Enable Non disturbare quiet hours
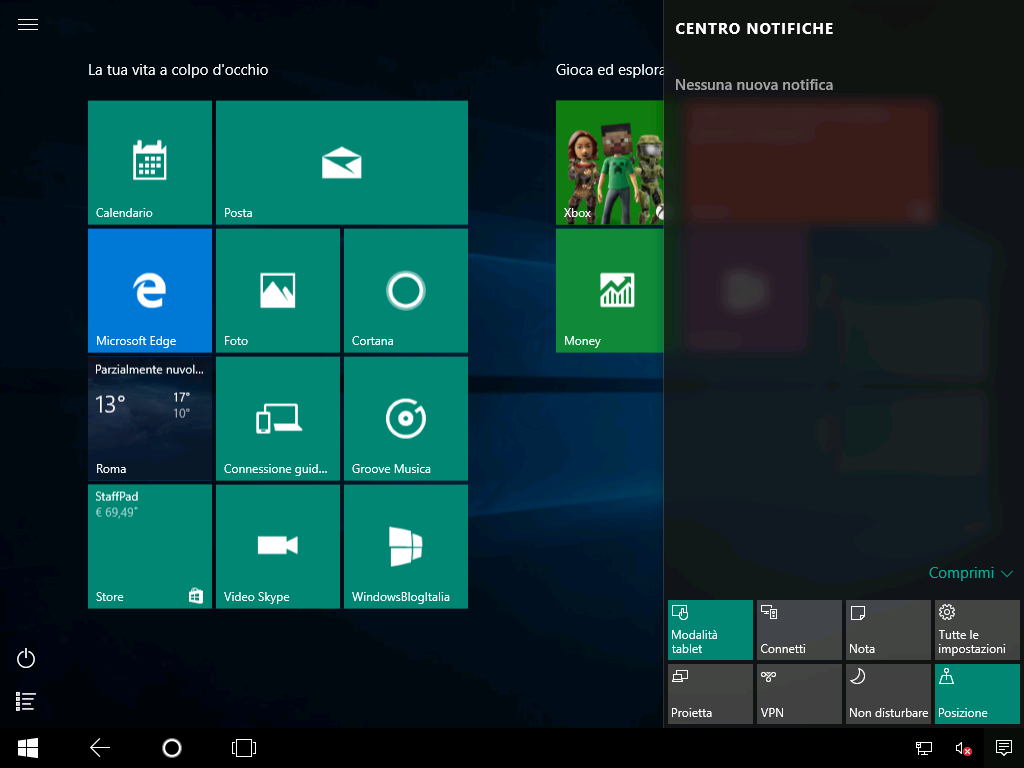Screen dimensions: 1024x768 [x=888, y=694]
